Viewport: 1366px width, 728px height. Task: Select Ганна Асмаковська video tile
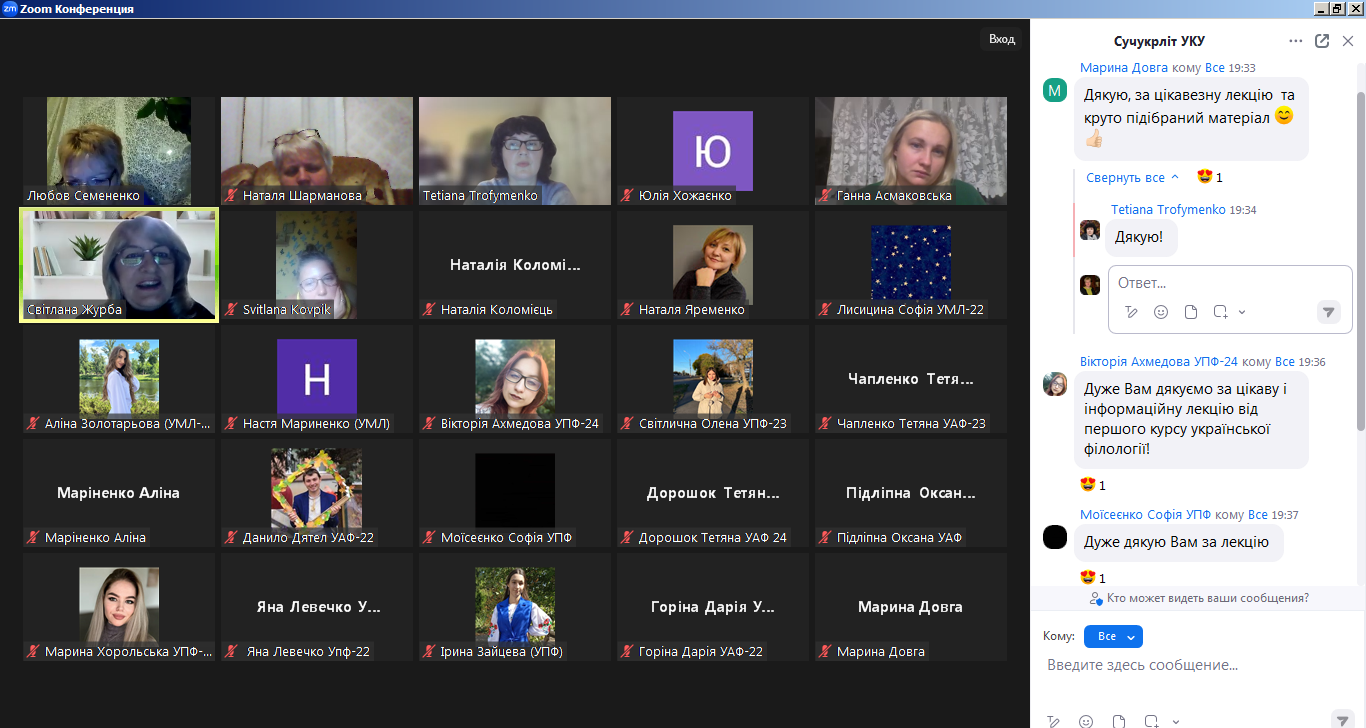coord(911,151)
